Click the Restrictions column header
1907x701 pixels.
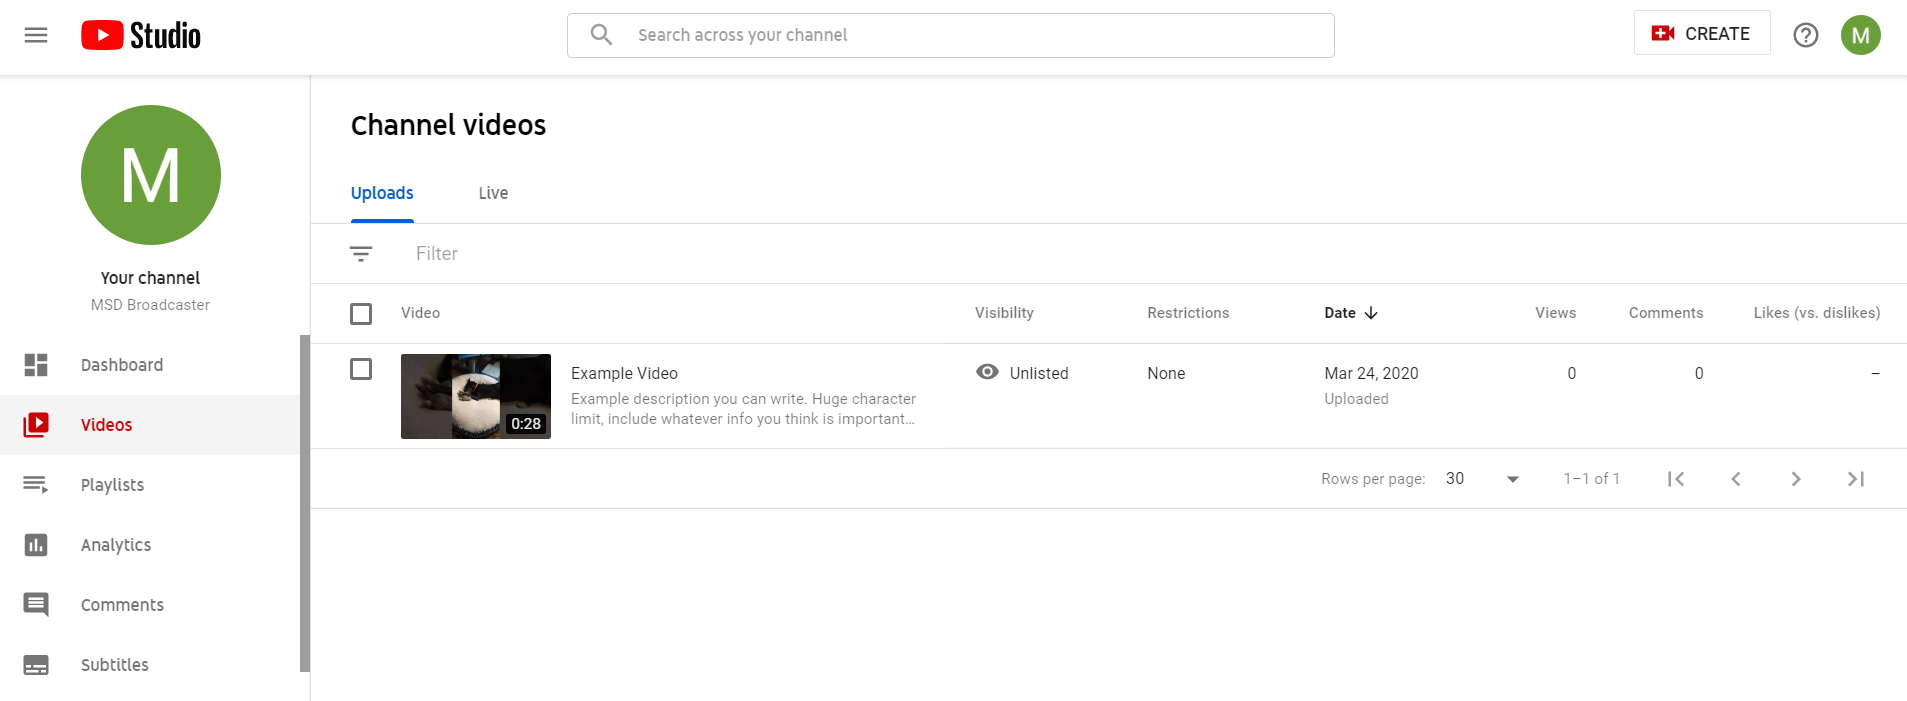pyautogui.click(x=1188, y=313)
